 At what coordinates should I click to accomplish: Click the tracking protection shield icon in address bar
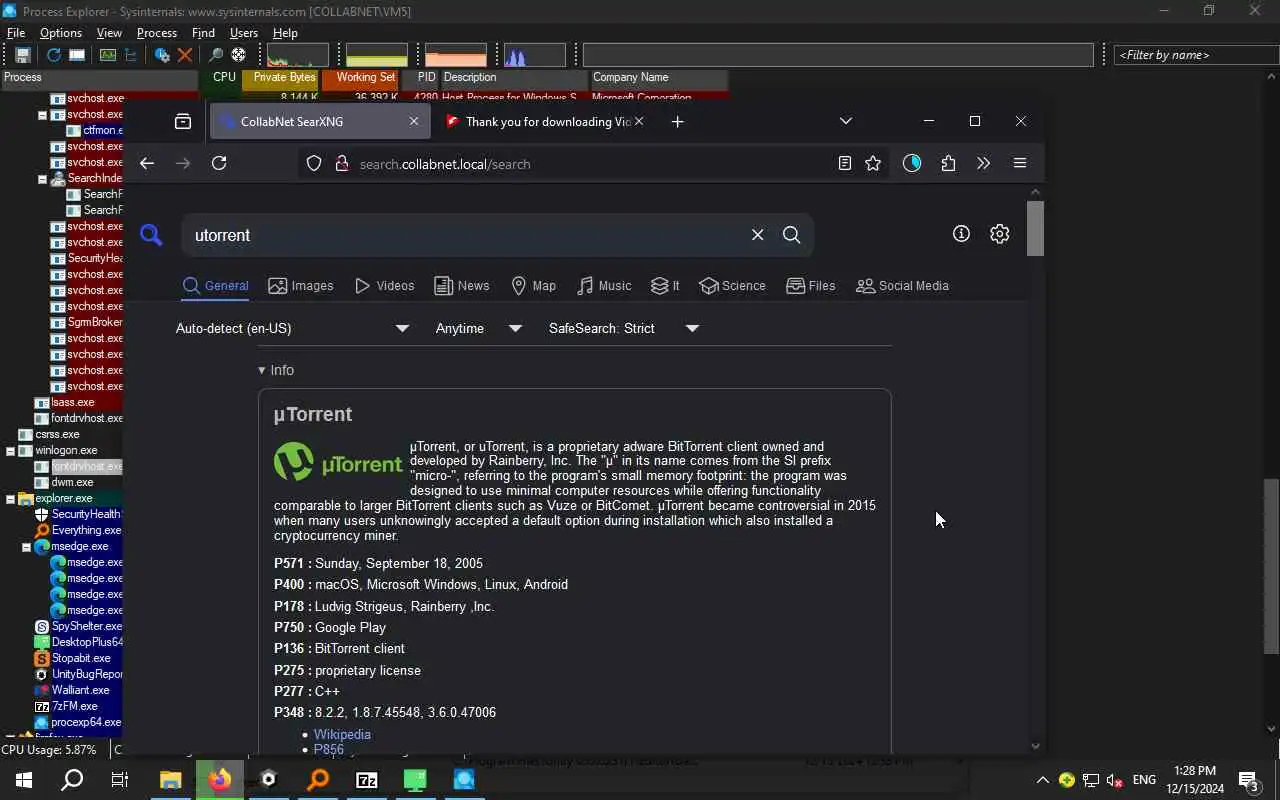pyautogui.click(x=314, y=163)
